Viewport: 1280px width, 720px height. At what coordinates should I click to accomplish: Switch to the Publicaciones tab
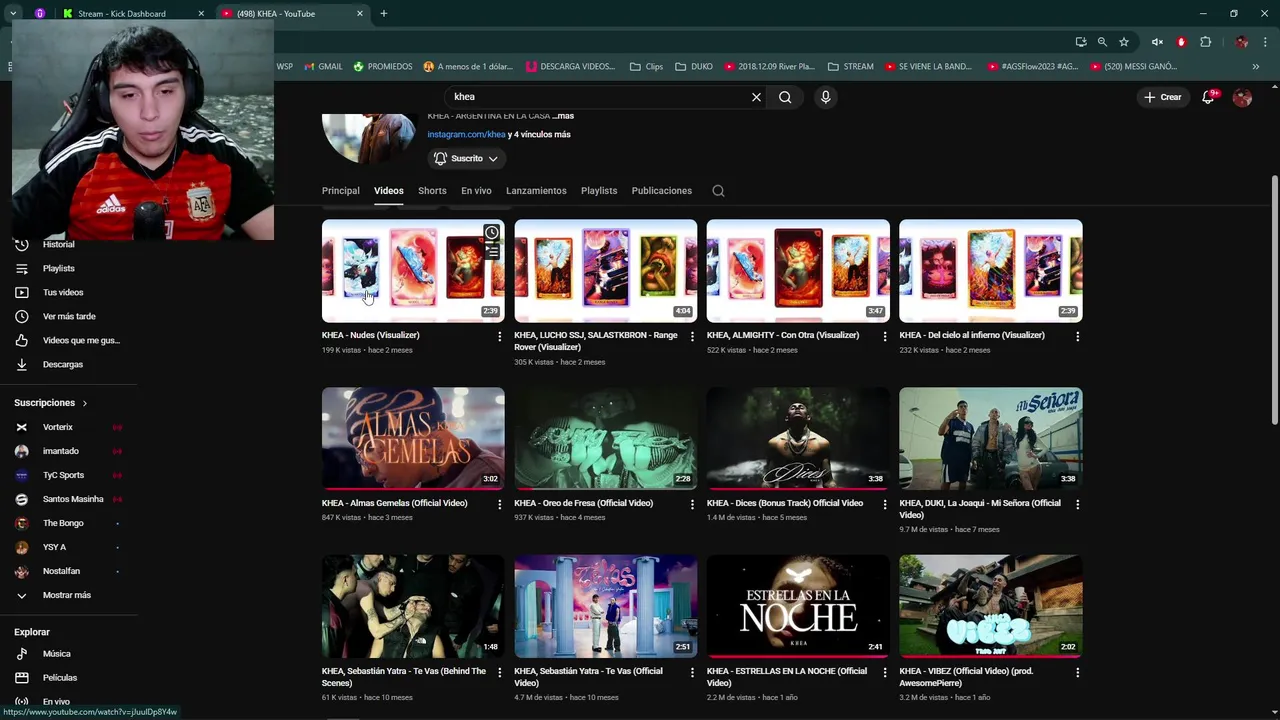pyautogui.click(x=661, y=191)
